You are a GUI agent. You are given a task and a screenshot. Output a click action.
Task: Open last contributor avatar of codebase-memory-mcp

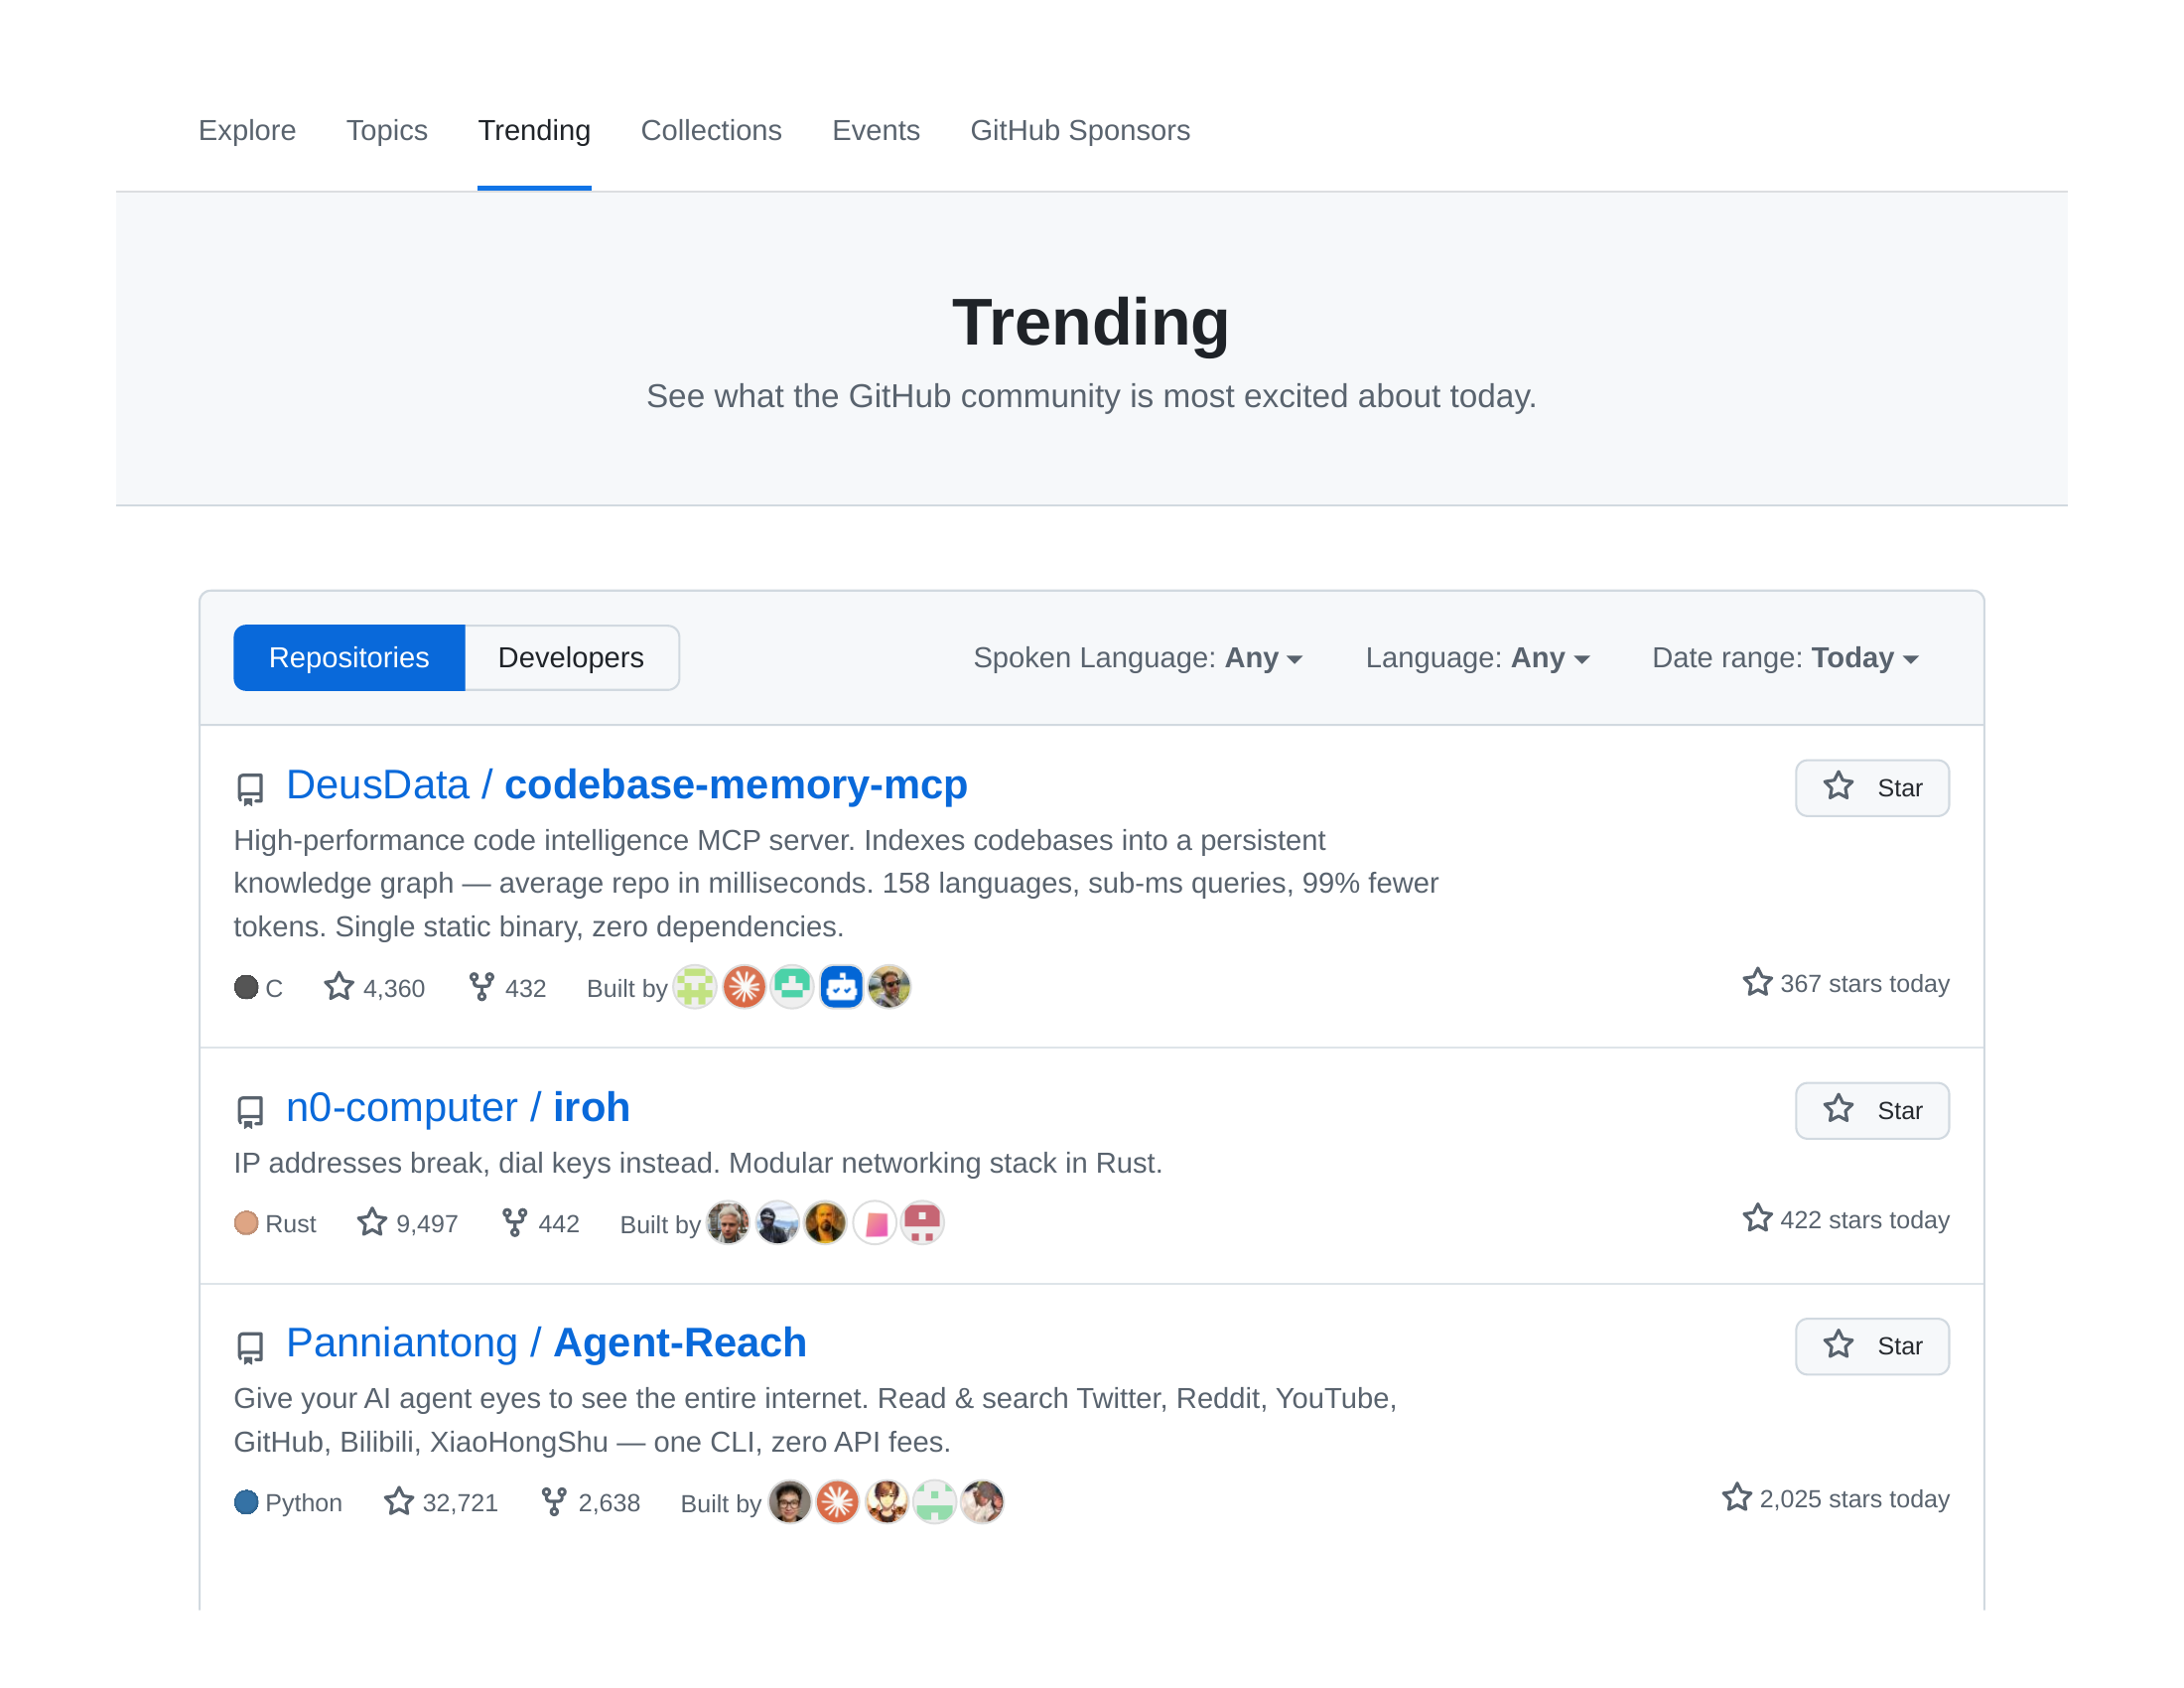[889, 987]
